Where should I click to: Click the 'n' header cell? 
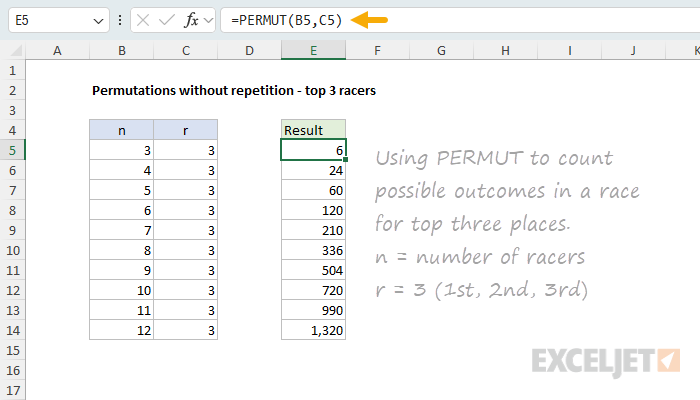[x=121, y=130]
